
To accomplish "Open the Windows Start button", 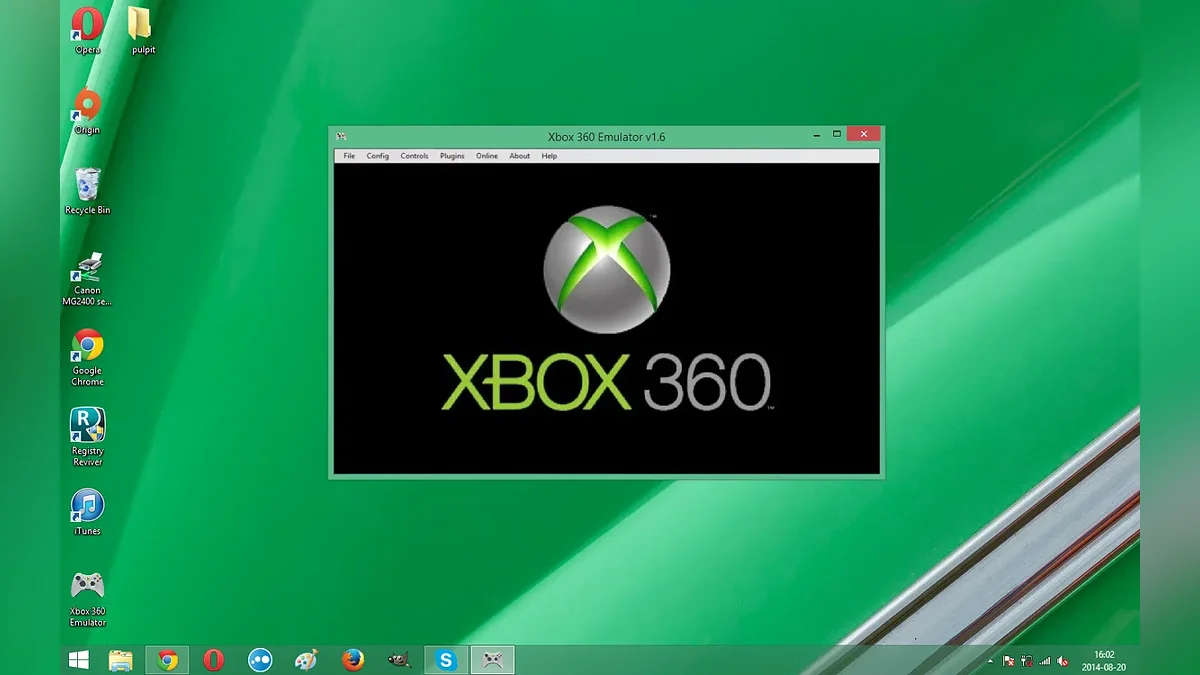I will (78, 660).
